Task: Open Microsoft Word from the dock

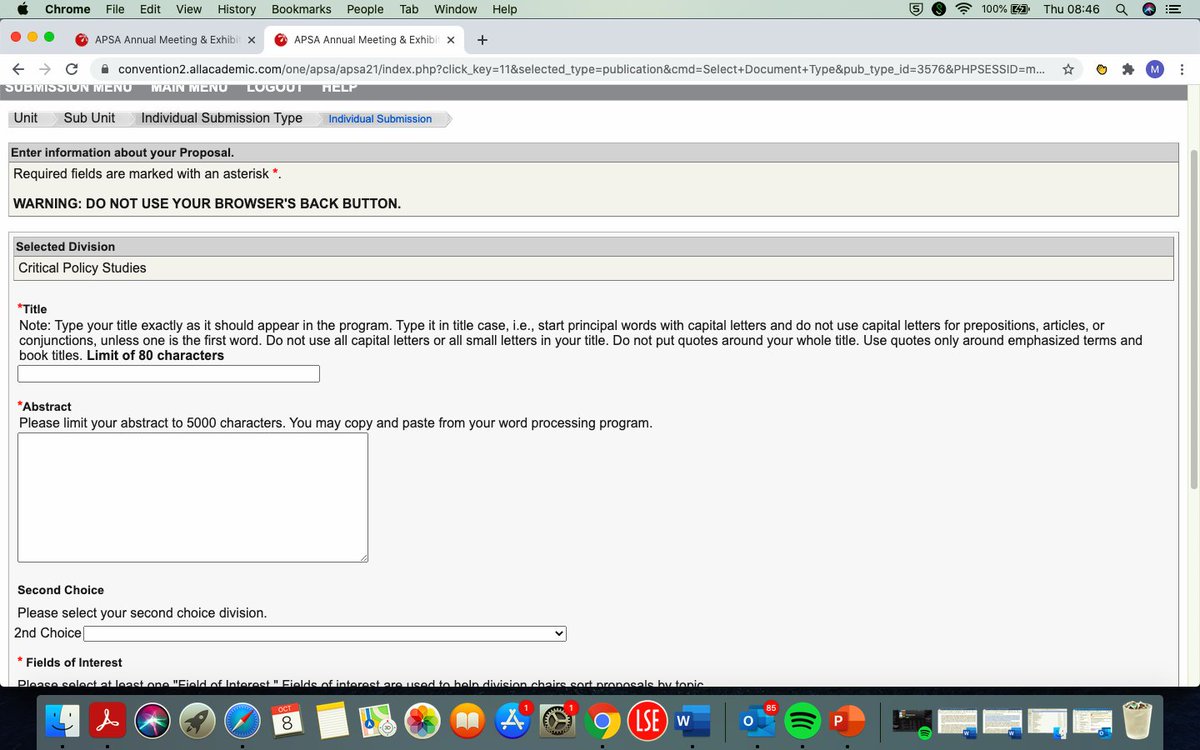Action: coord(692,721)
